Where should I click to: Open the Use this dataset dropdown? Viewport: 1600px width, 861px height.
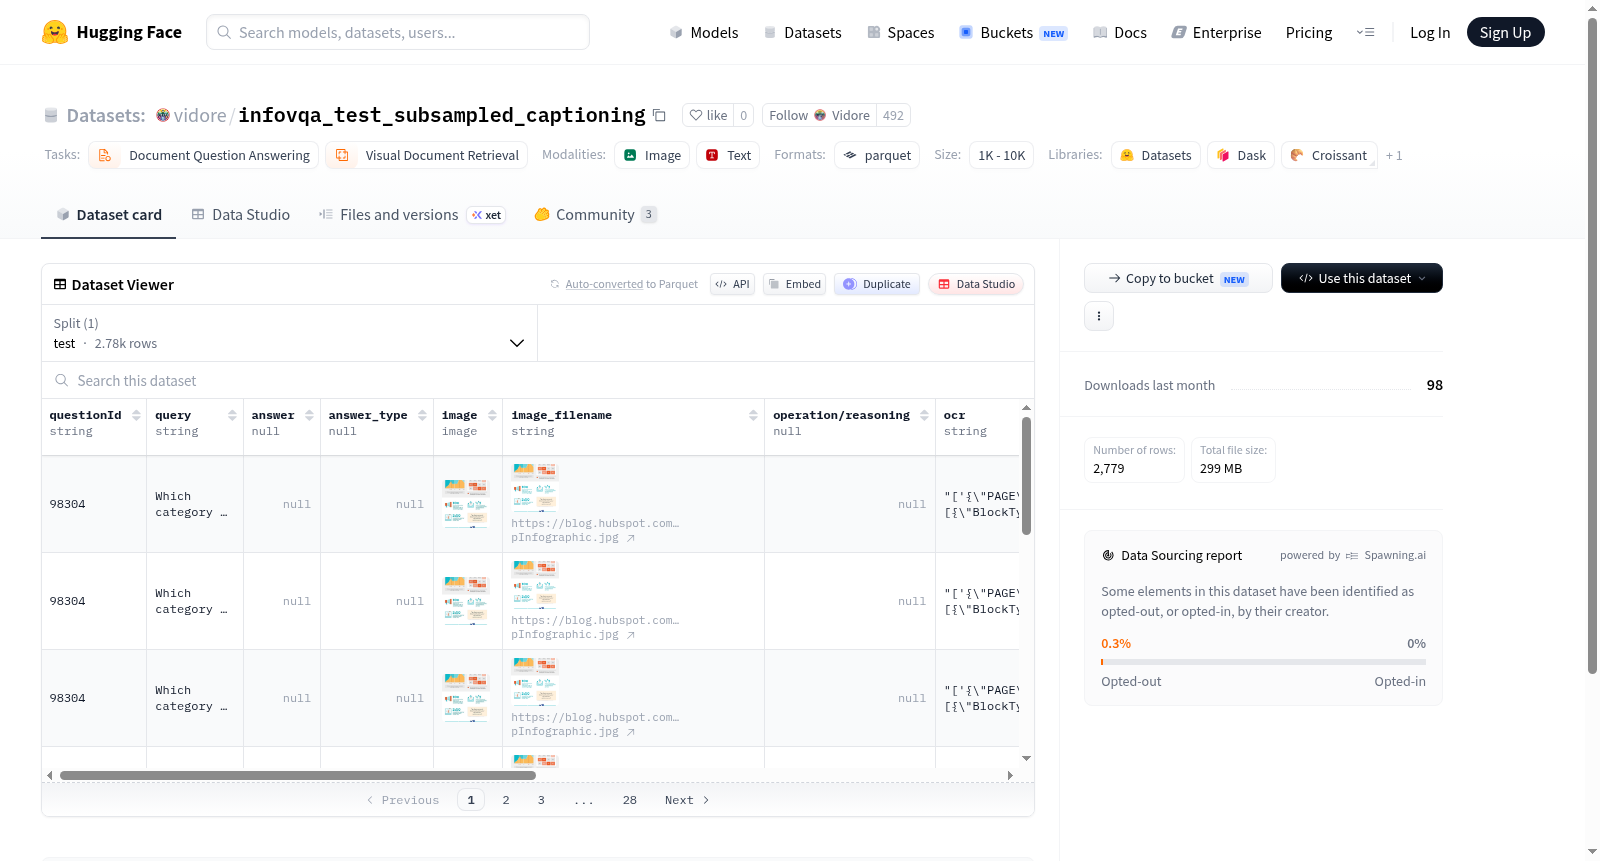[1362, 278]
